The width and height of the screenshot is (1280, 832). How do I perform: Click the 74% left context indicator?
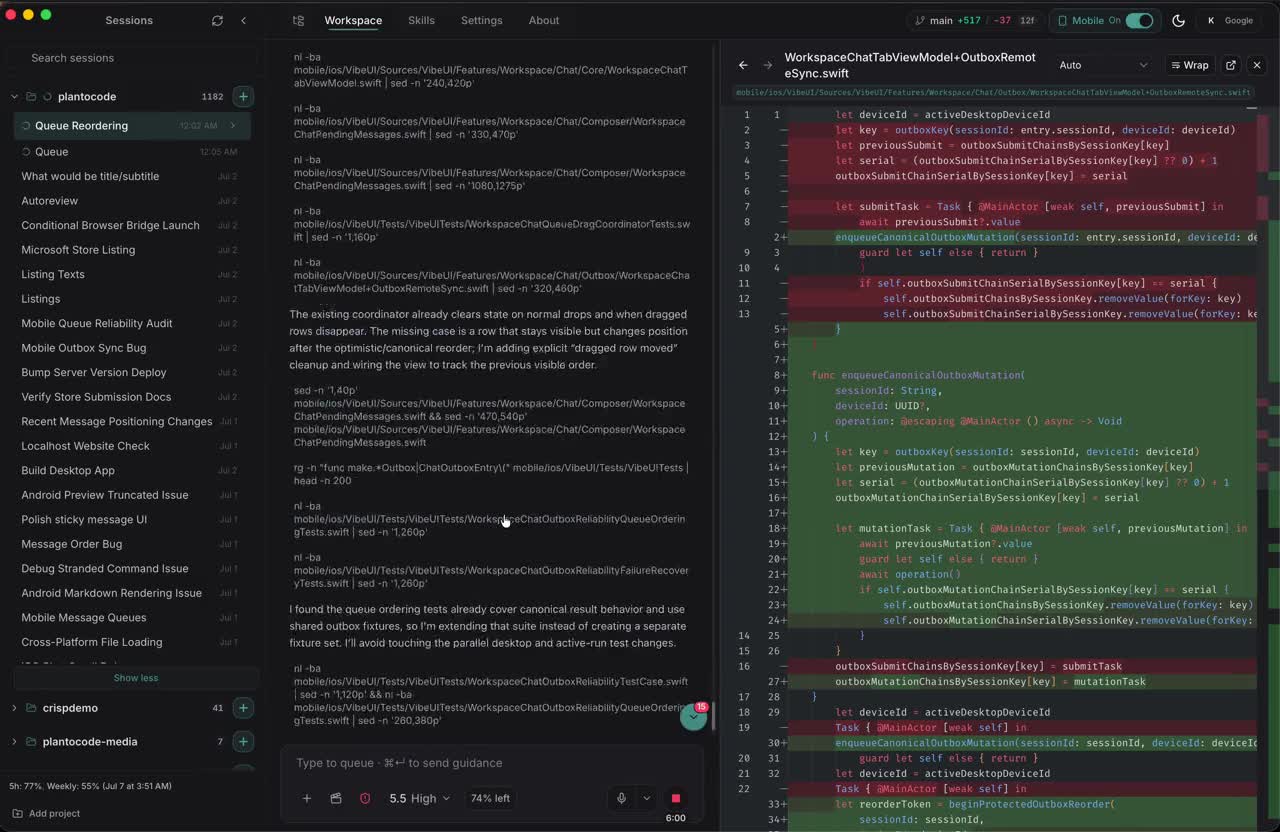[490, 798]
